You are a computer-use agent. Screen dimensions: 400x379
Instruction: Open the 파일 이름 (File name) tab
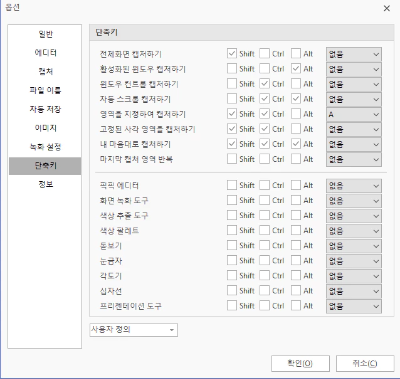(45, 90)
